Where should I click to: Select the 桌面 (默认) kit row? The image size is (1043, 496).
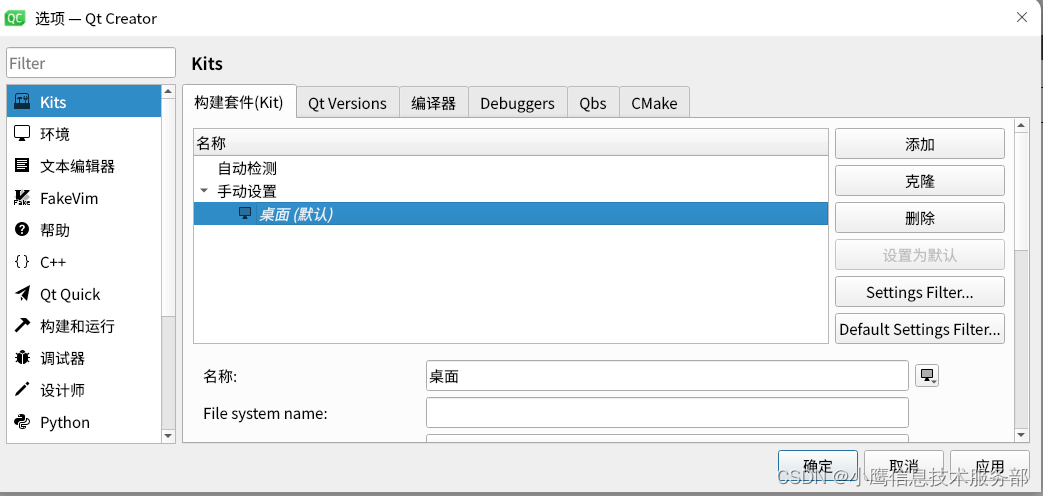(510, 214)
